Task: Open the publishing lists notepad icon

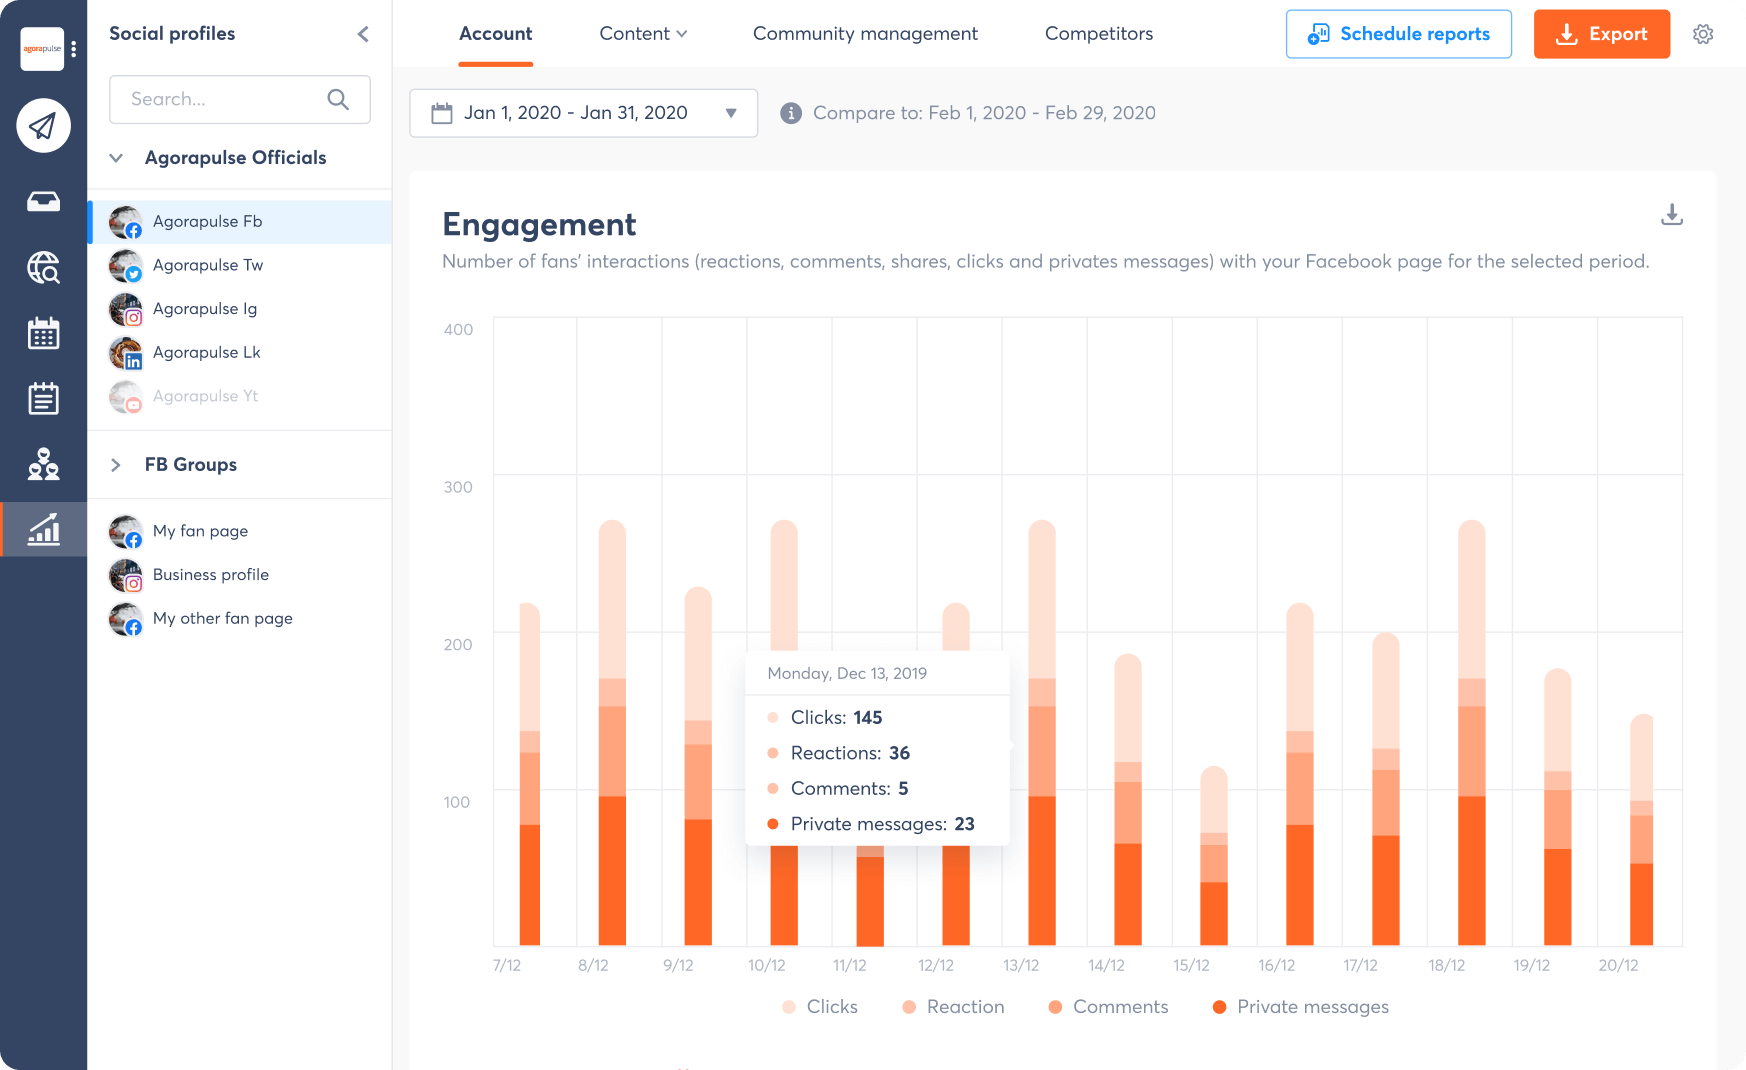Action: pos(43,398)
